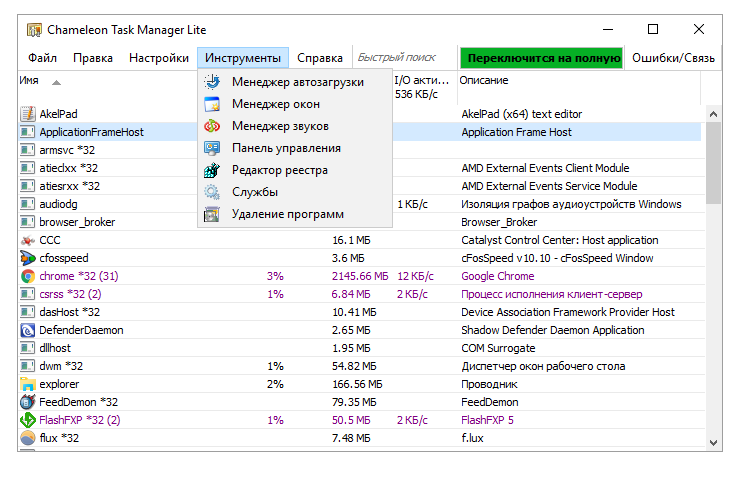This screenshot has height=480, width=746.
Task: Maximize the Chameleon Task Manager window
Action: [x=653, y=29]
